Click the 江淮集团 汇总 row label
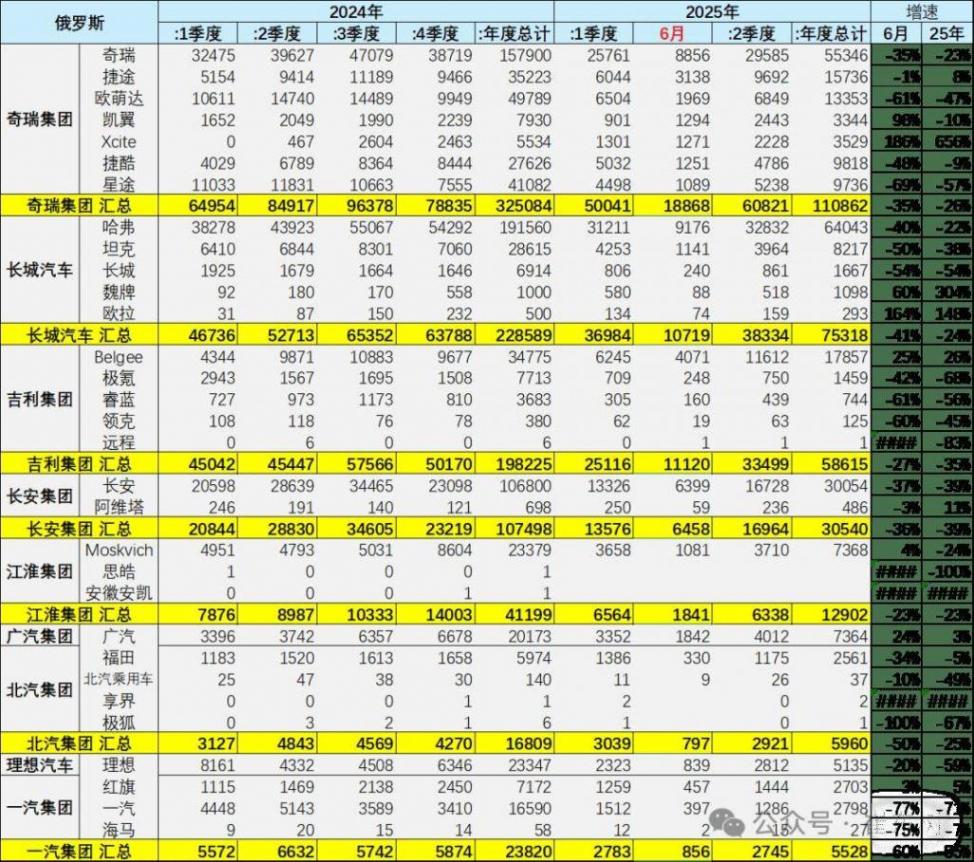This screenshot has height=862, width=974. point(78,613)
